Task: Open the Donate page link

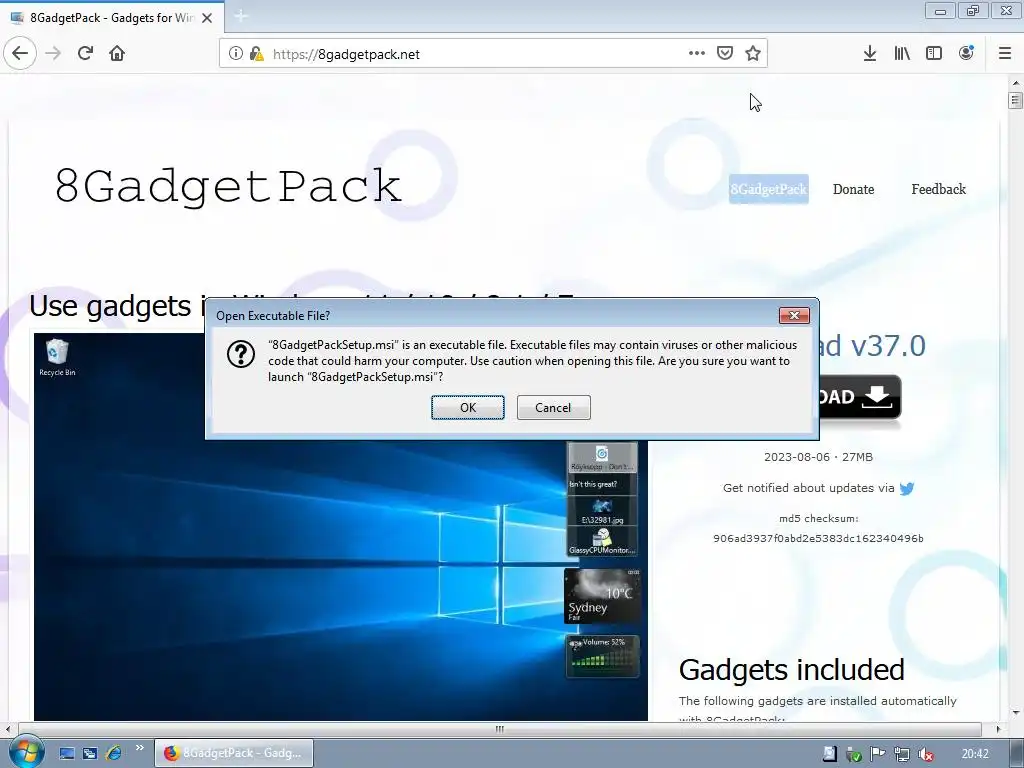Action: point(854,189)
